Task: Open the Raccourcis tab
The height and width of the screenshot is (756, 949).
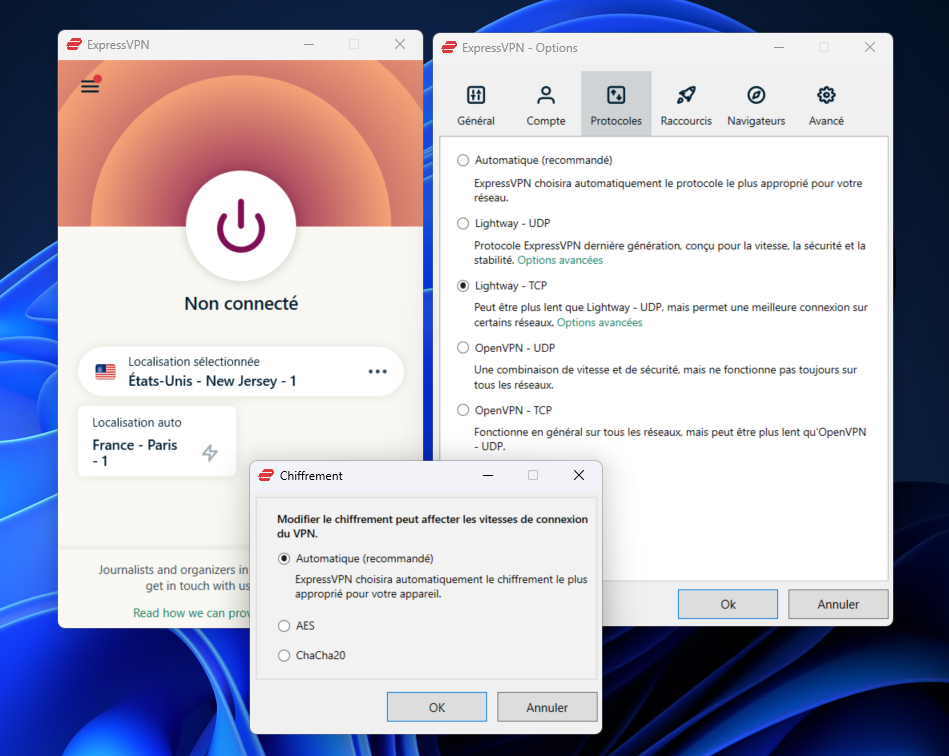Action: click(x=686, y=104)
